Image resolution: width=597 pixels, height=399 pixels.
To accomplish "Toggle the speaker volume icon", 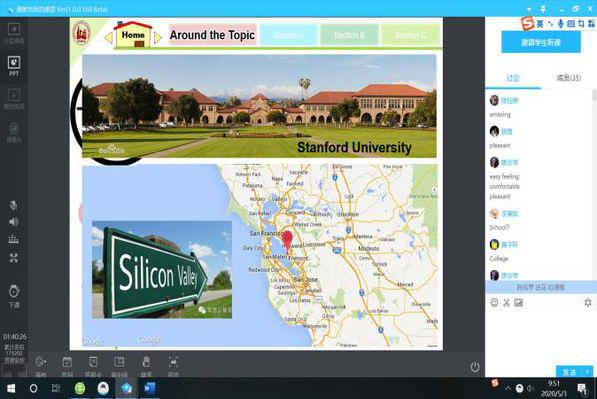I will click(x=14, y=222).
